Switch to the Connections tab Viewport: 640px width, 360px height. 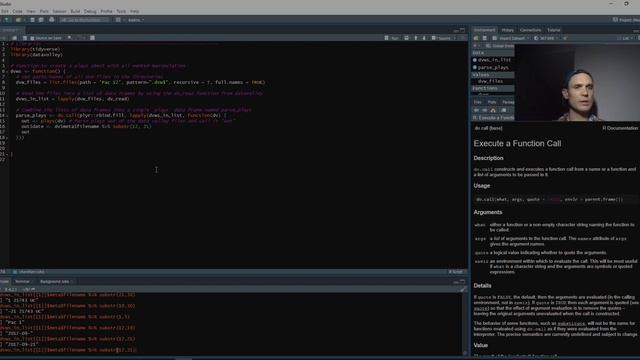530,30
